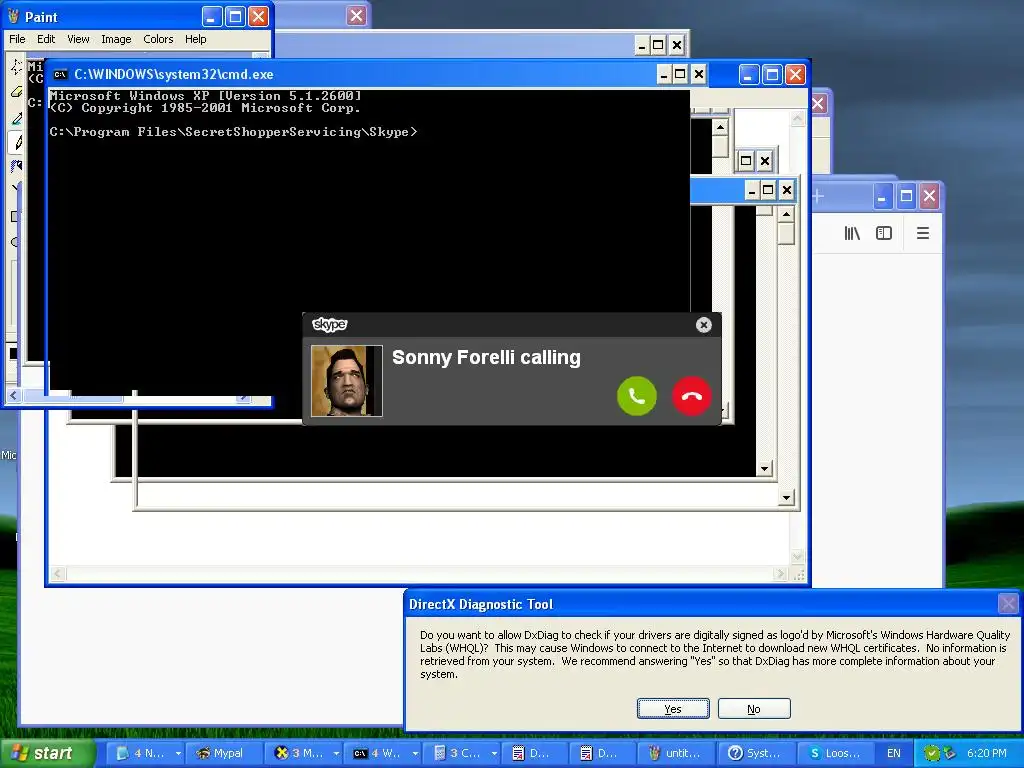
Task: Open a new tab with the browser plus
Action: click(x=818, y=196)
